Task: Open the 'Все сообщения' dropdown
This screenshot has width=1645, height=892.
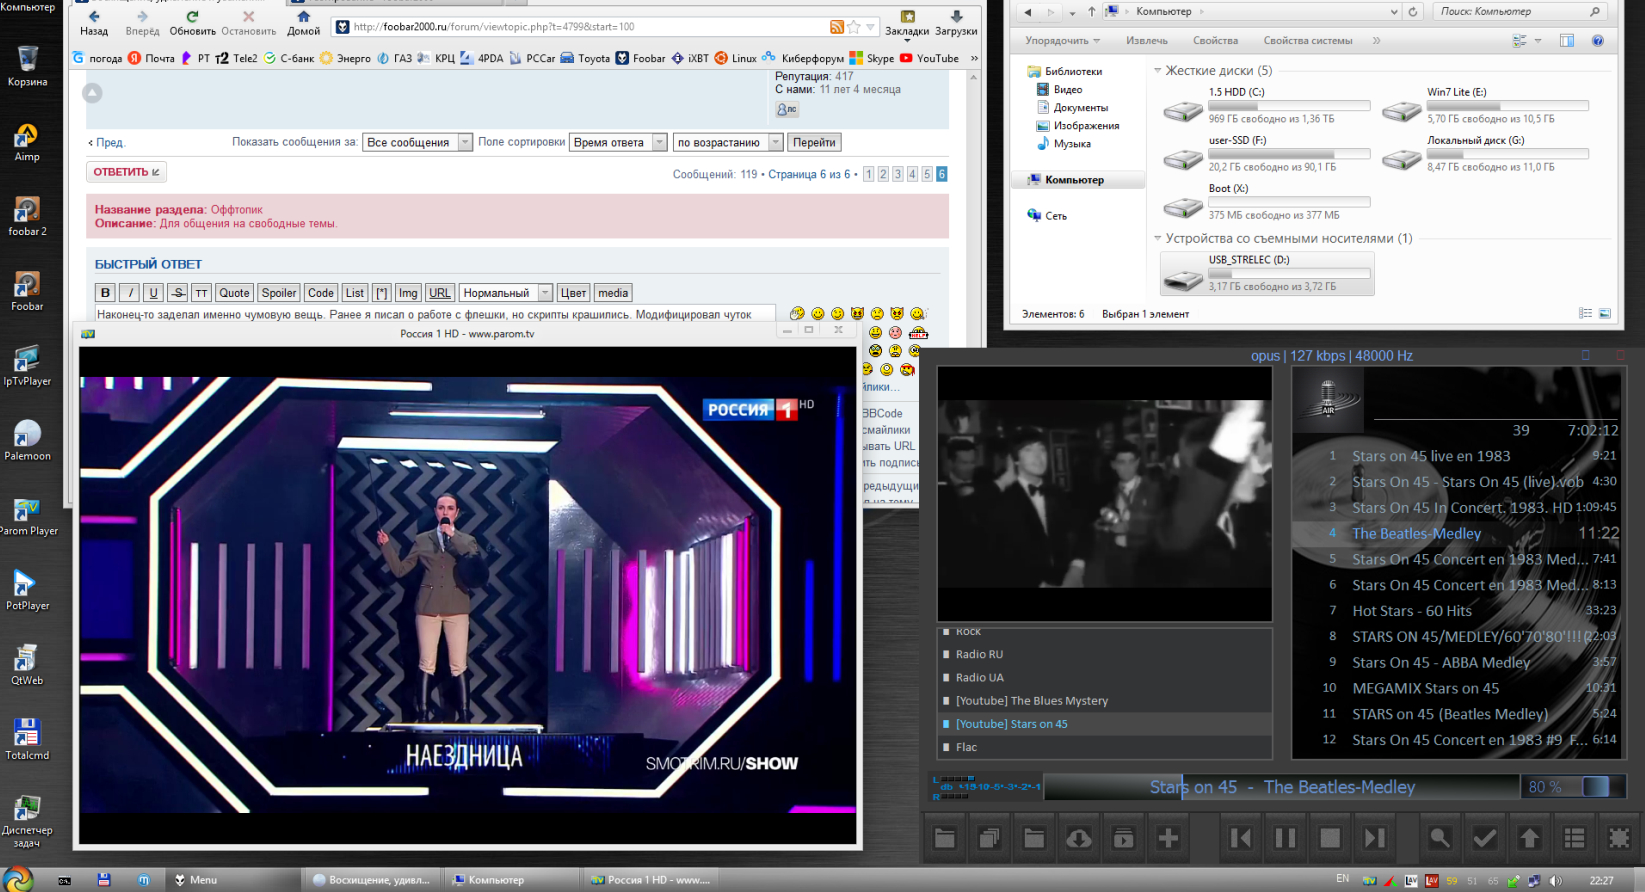Action: pyautogui.click(x=417, y=142)
